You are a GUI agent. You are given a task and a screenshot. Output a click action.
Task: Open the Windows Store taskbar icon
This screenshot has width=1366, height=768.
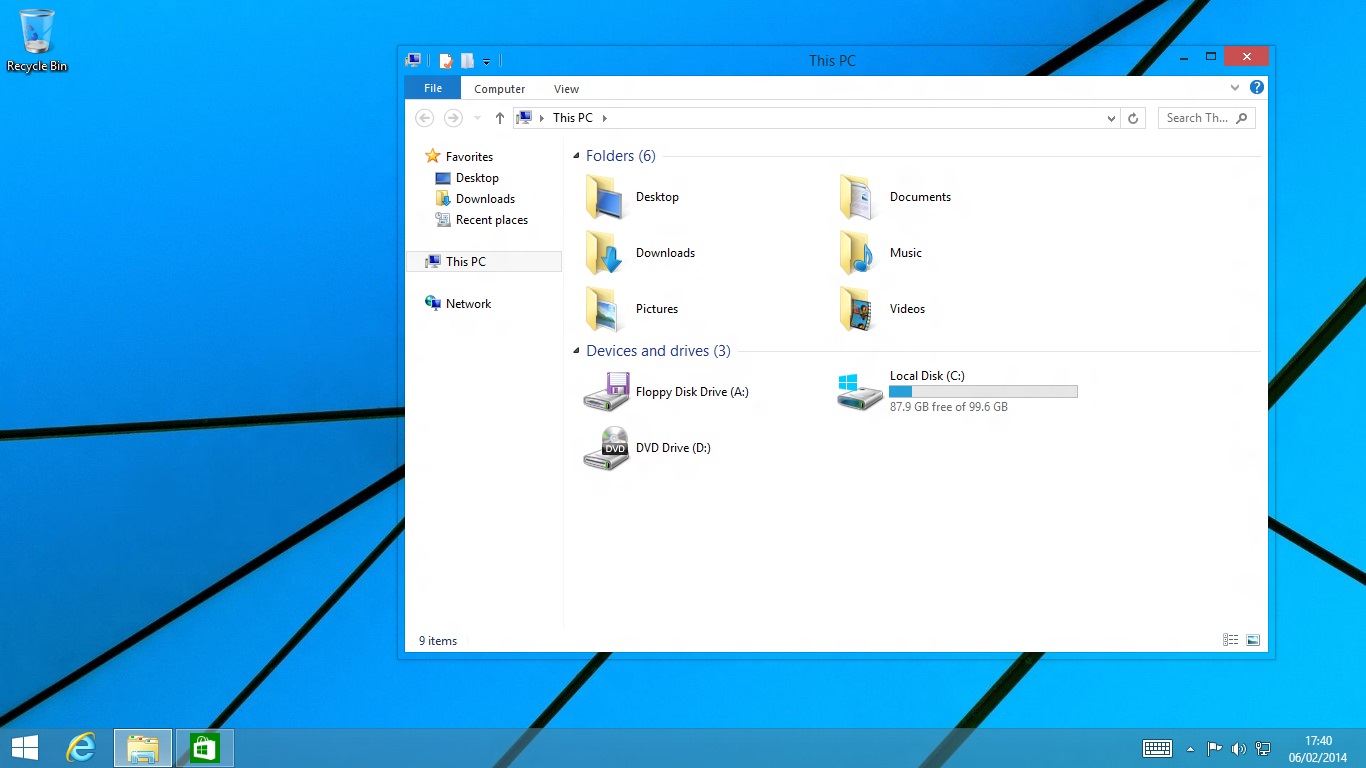click(x=205, y=748)
